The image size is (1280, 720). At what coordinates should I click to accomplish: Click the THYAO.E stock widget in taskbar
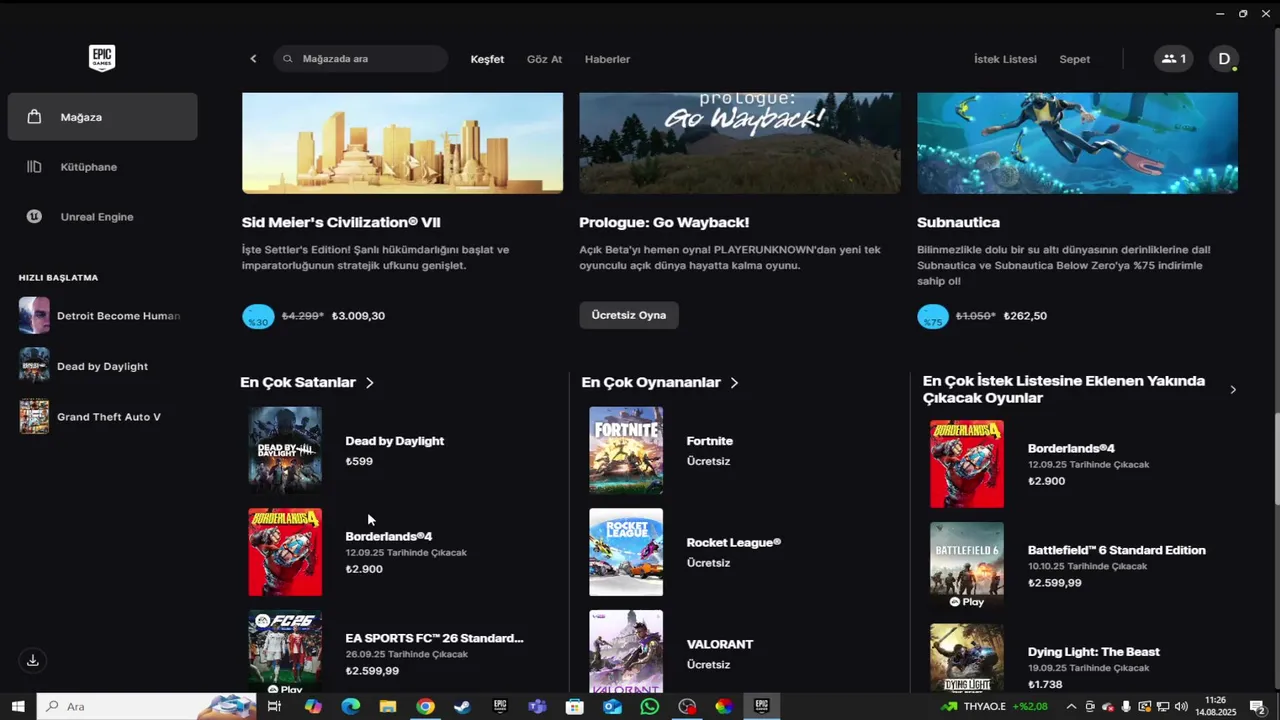point(994,706)
